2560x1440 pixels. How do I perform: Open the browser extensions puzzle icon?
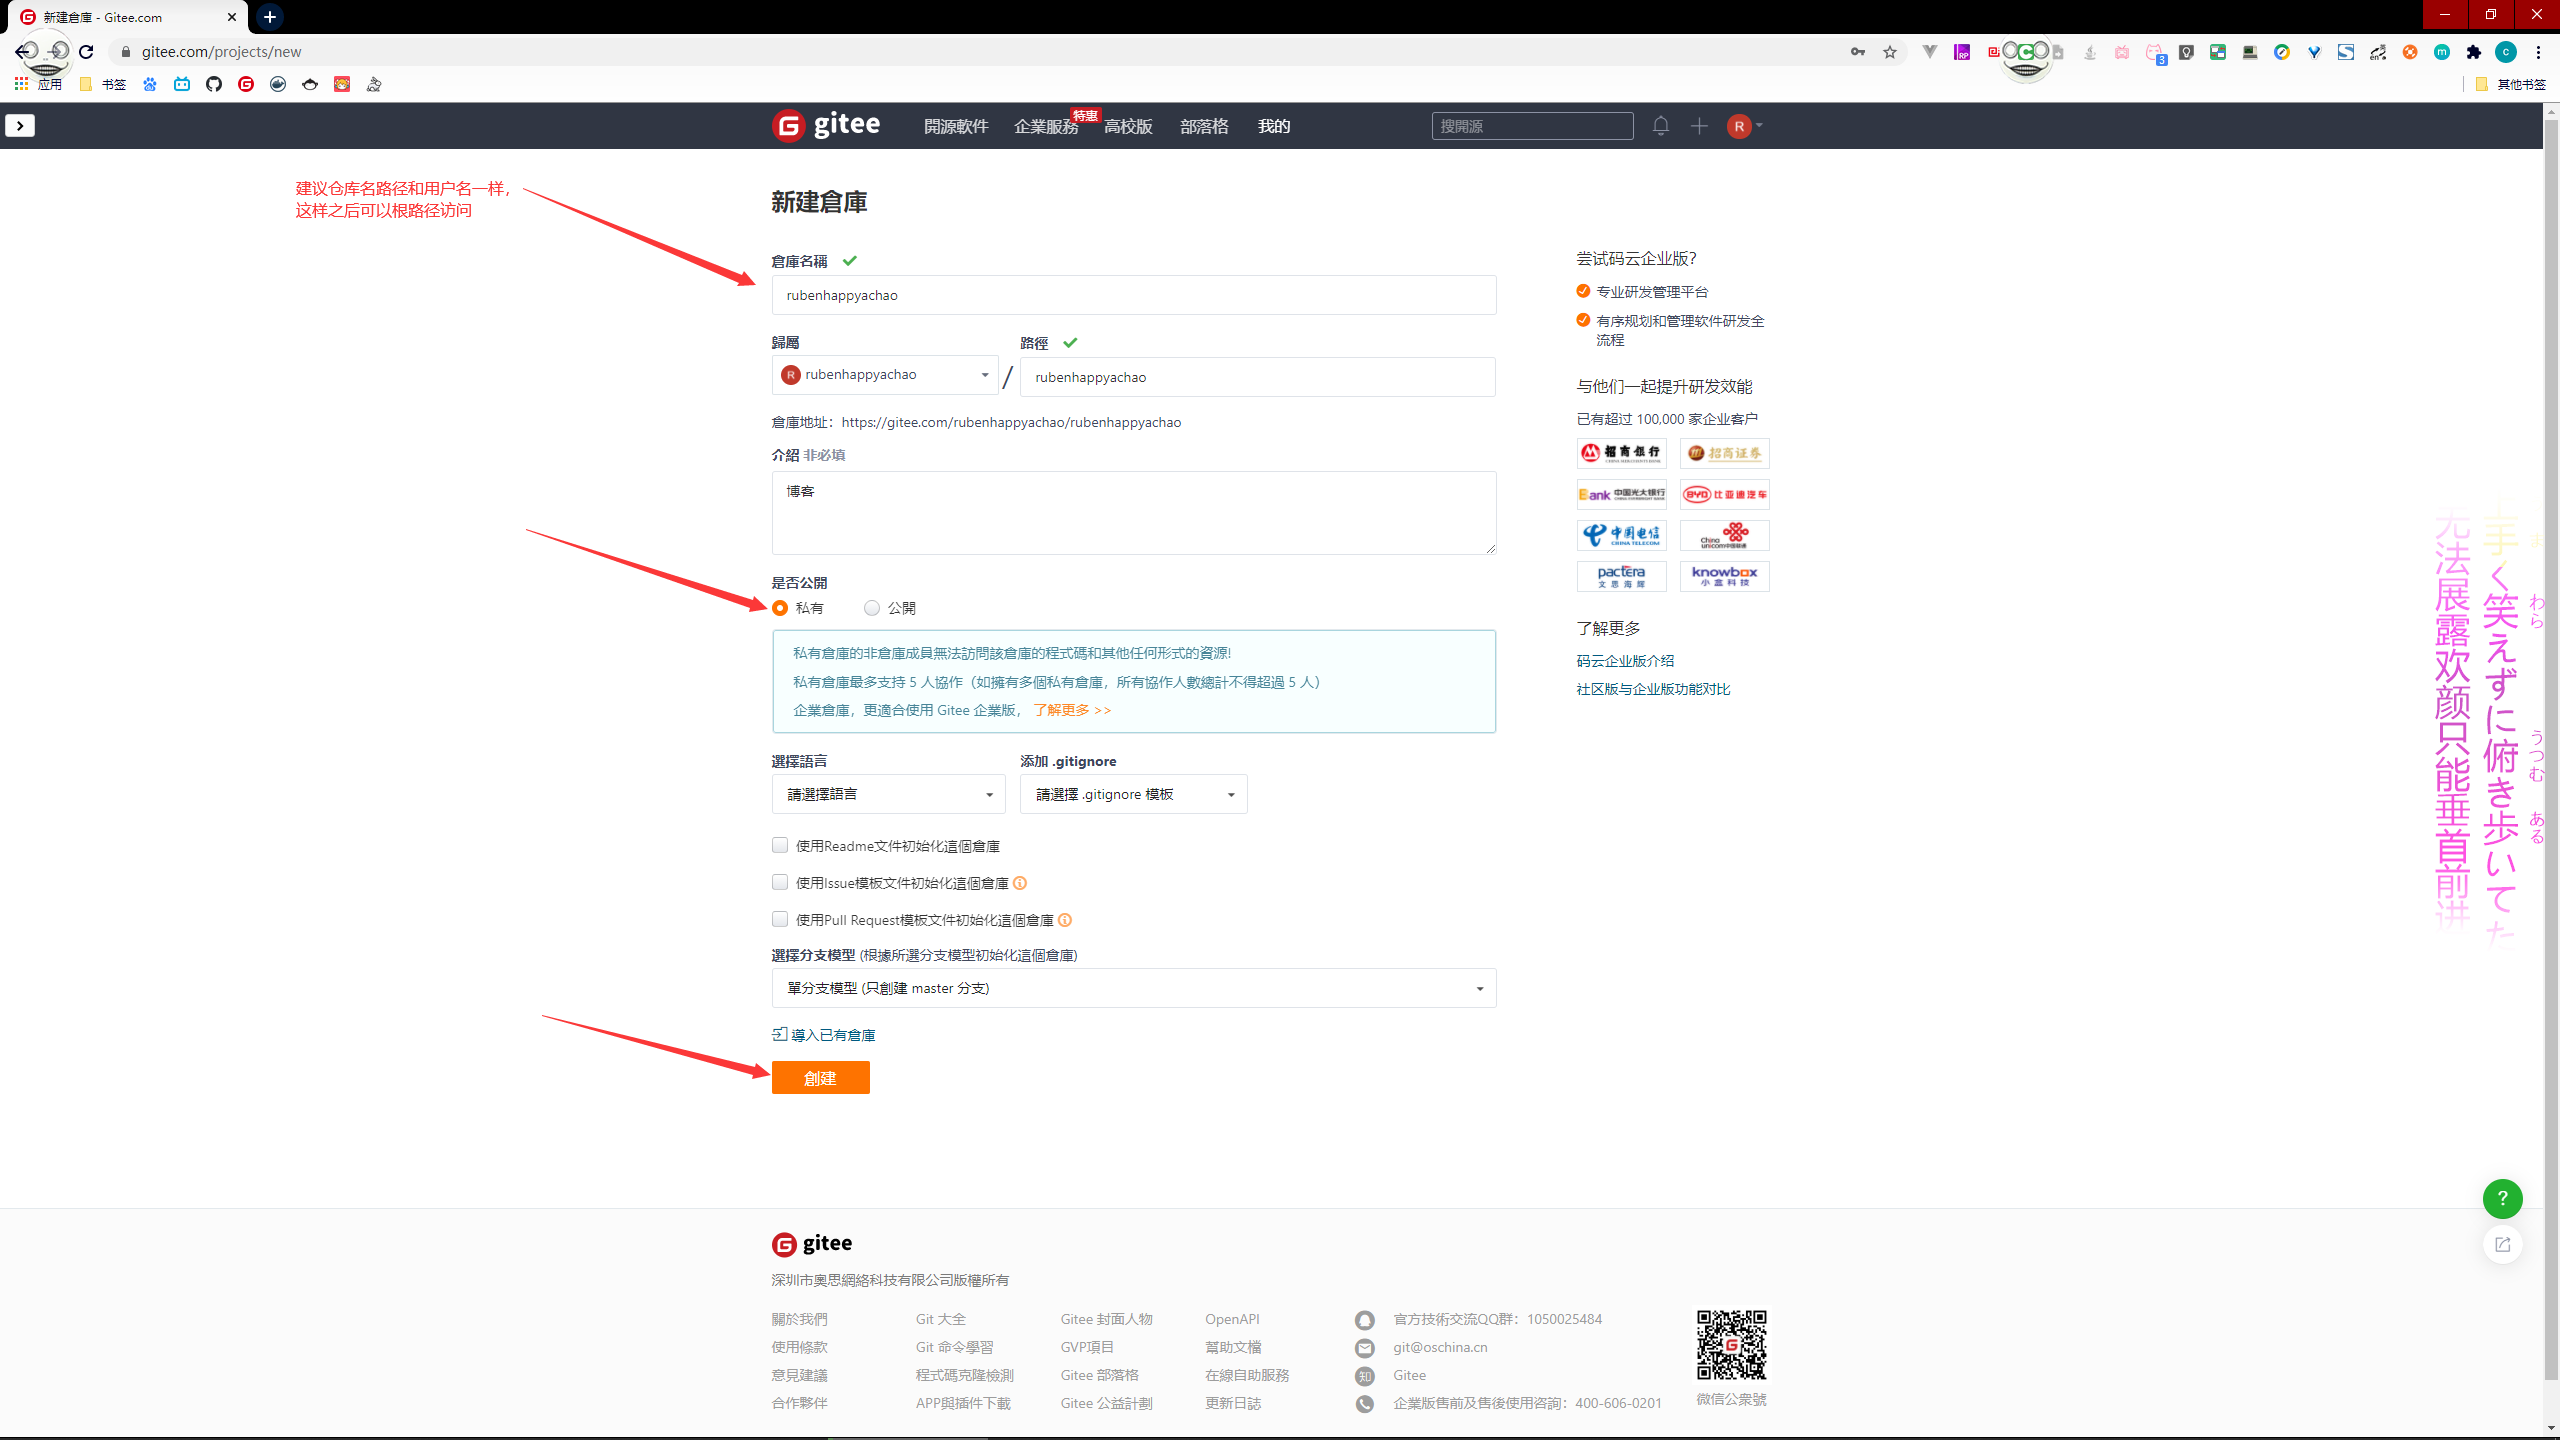[2474, 52]
